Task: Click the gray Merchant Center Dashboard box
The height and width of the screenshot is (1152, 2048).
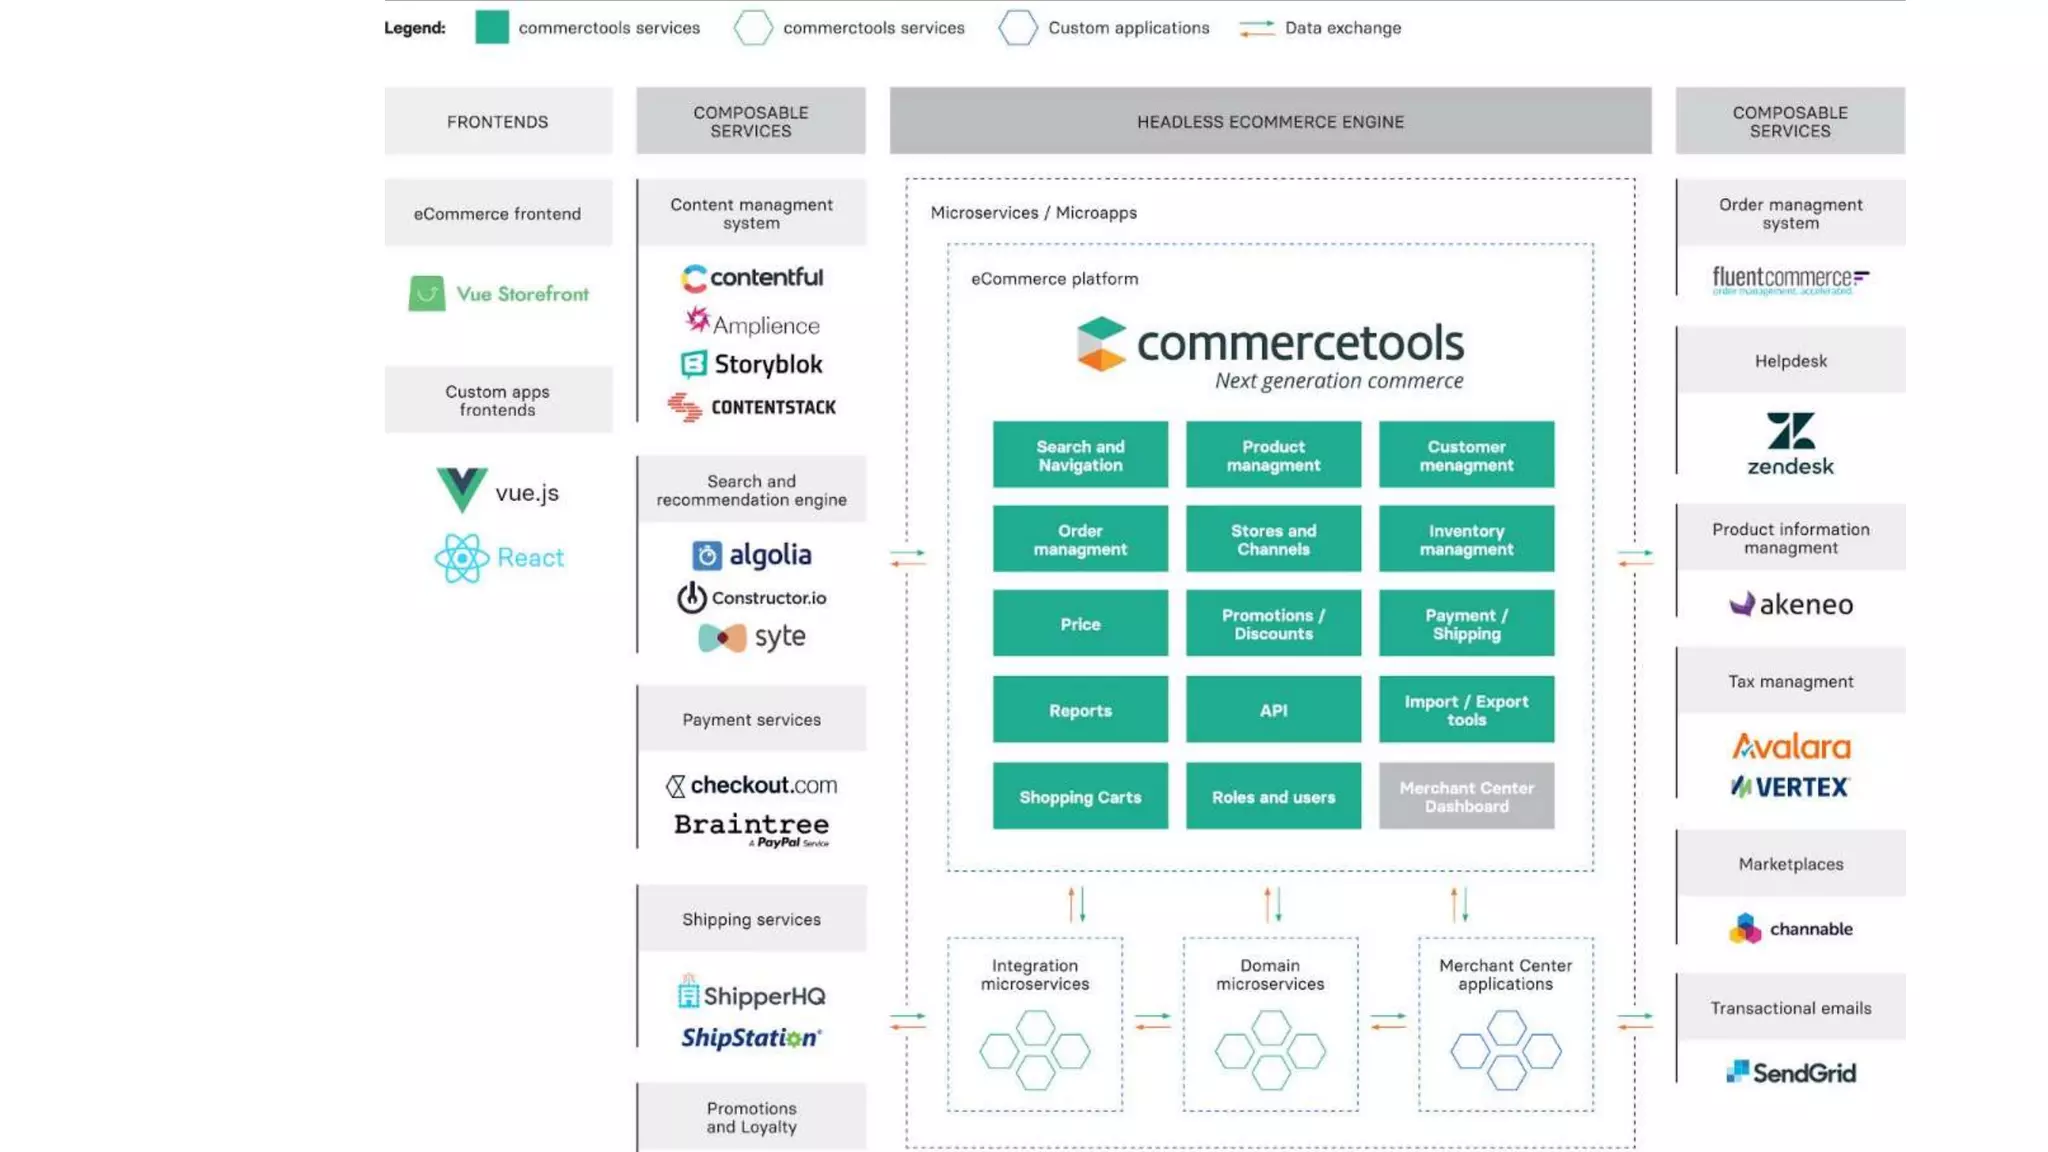Action: (x=1466, y=797)
